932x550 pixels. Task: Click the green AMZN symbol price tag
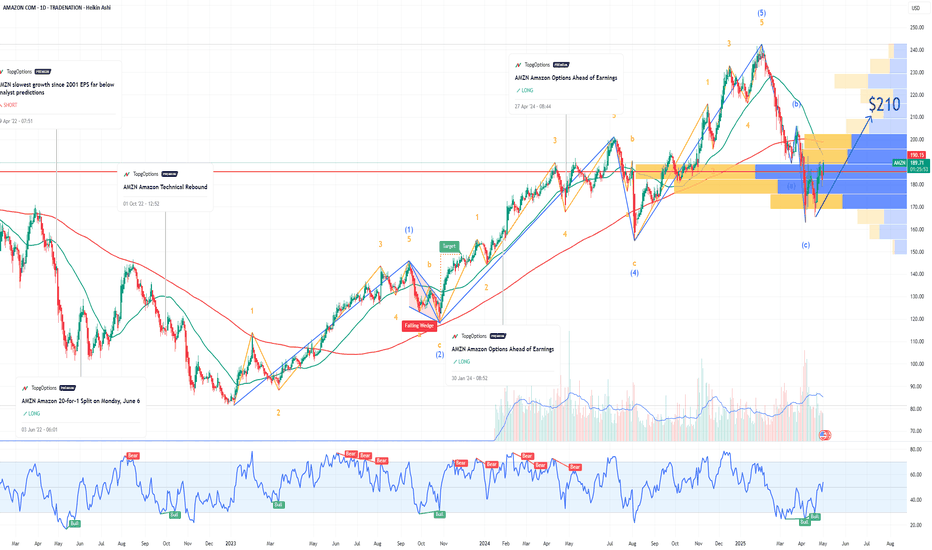point(899,163)
